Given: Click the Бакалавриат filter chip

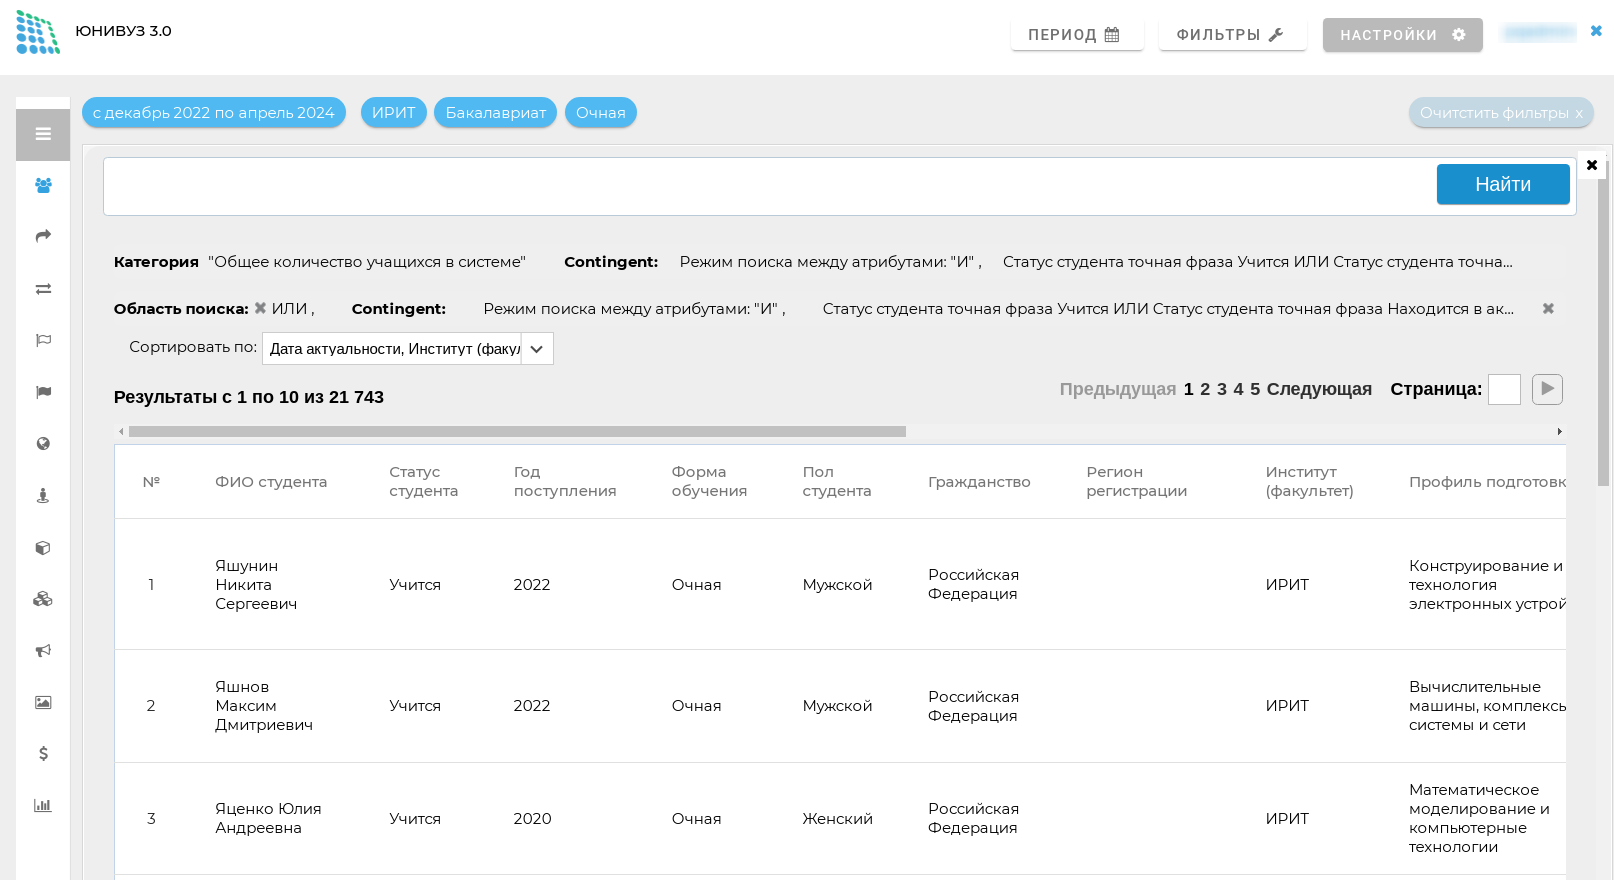Looking at the screenshot, I should [496, 113].
